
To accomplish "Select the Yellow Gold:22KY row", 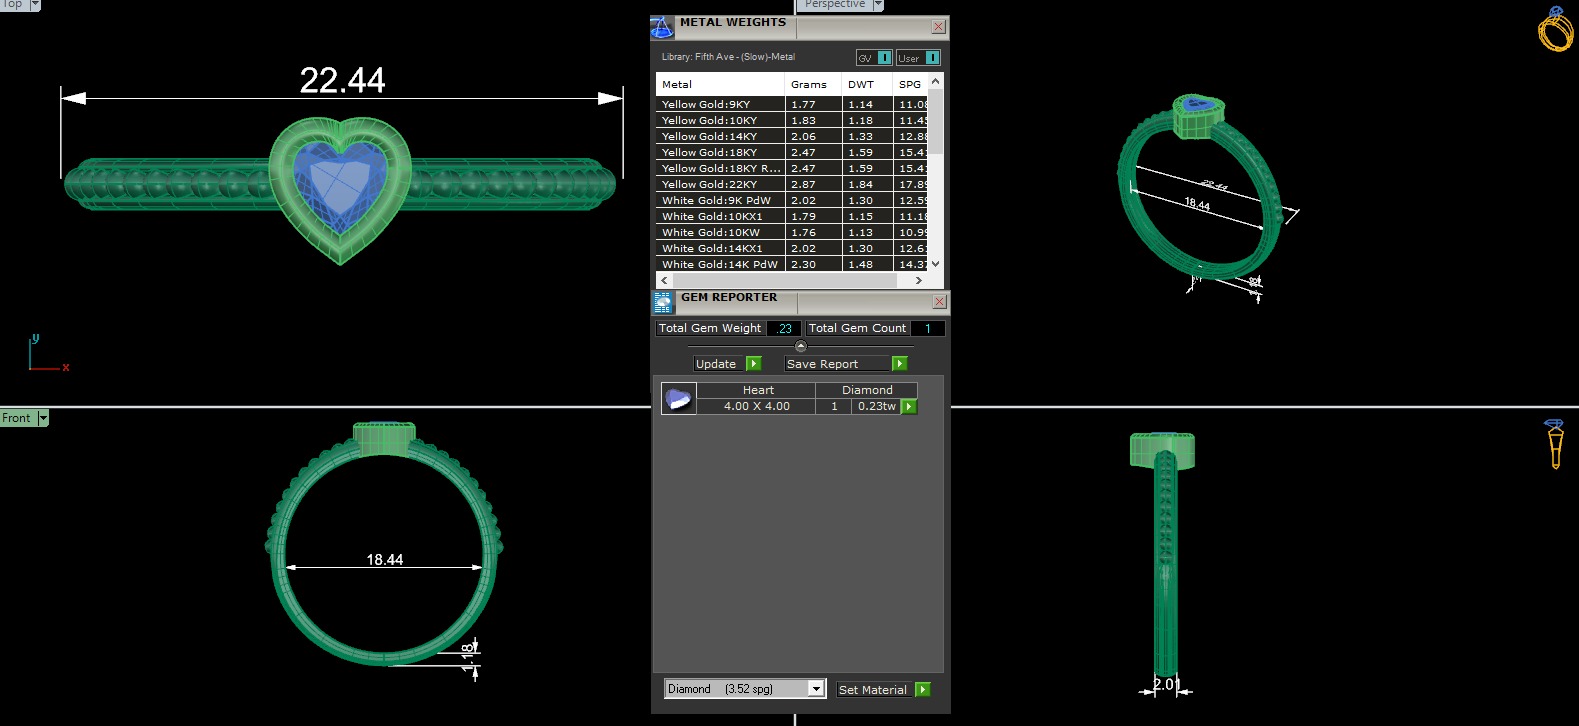I will click(x=792, y=184).
